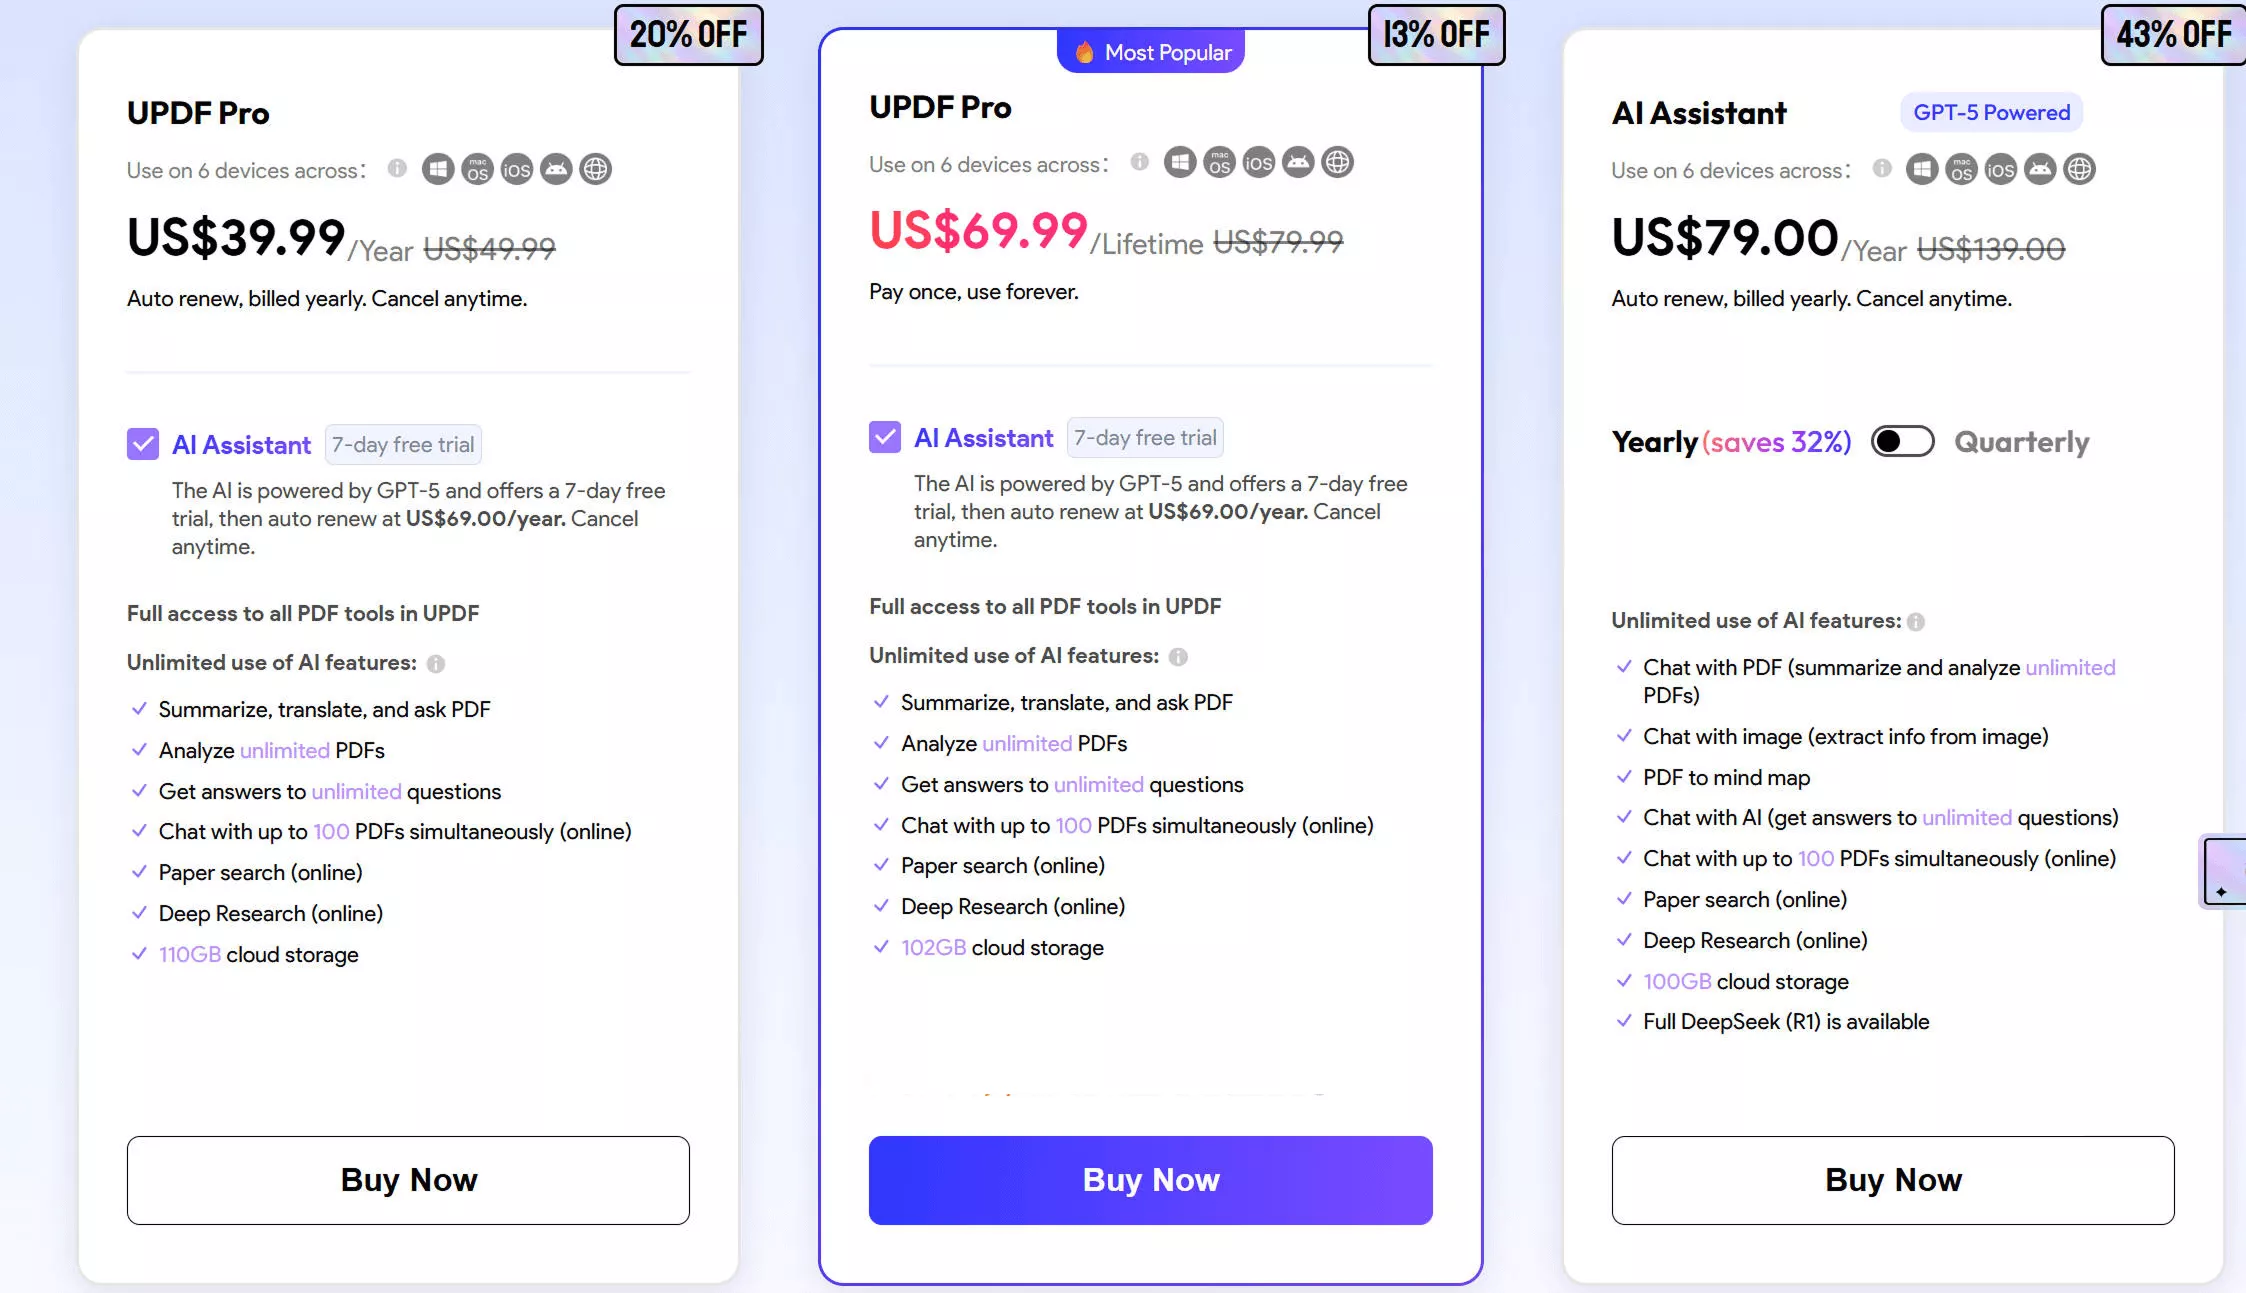Click the info icon next to 'Use on 6 devices'

(x=396, y=169)
